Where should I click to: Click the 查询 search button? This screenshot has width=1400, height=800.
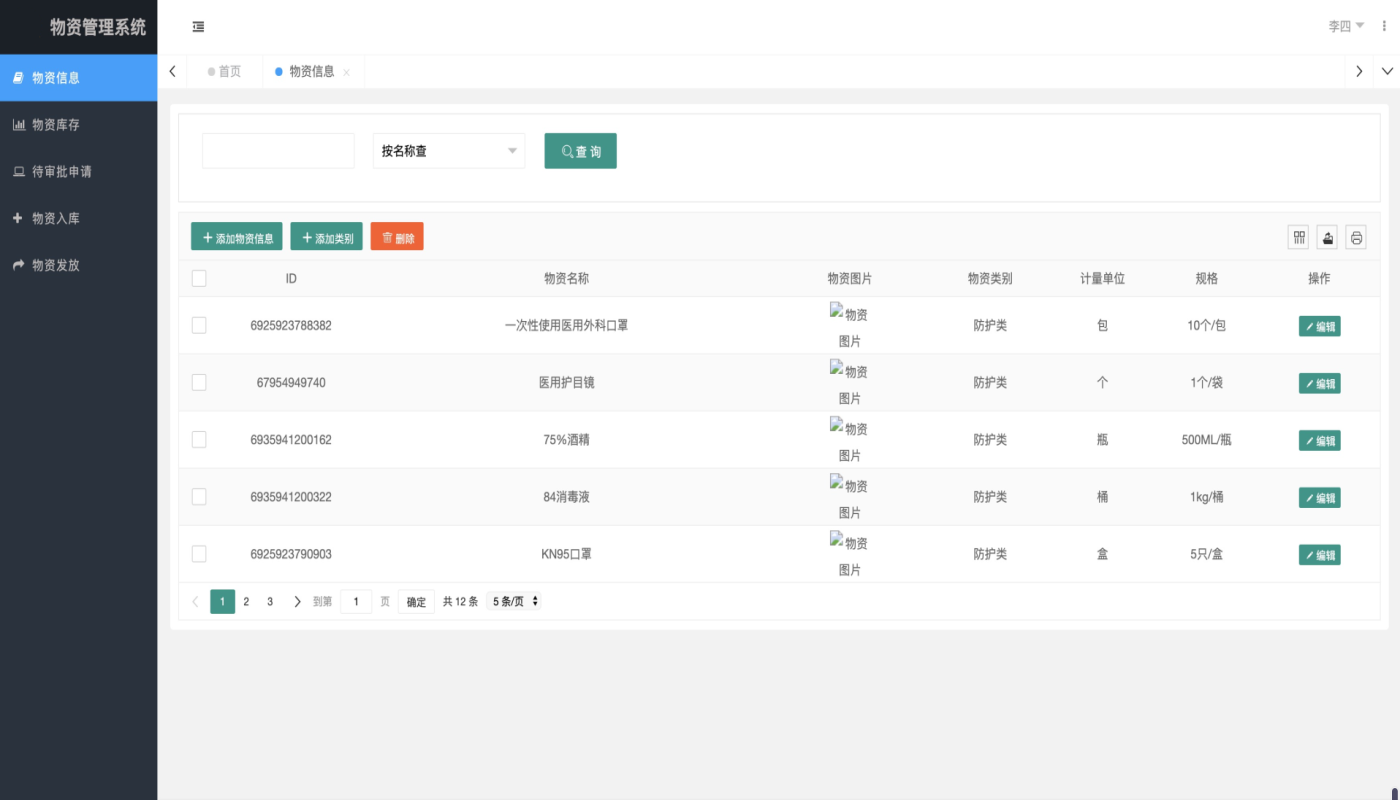(580, 151)
